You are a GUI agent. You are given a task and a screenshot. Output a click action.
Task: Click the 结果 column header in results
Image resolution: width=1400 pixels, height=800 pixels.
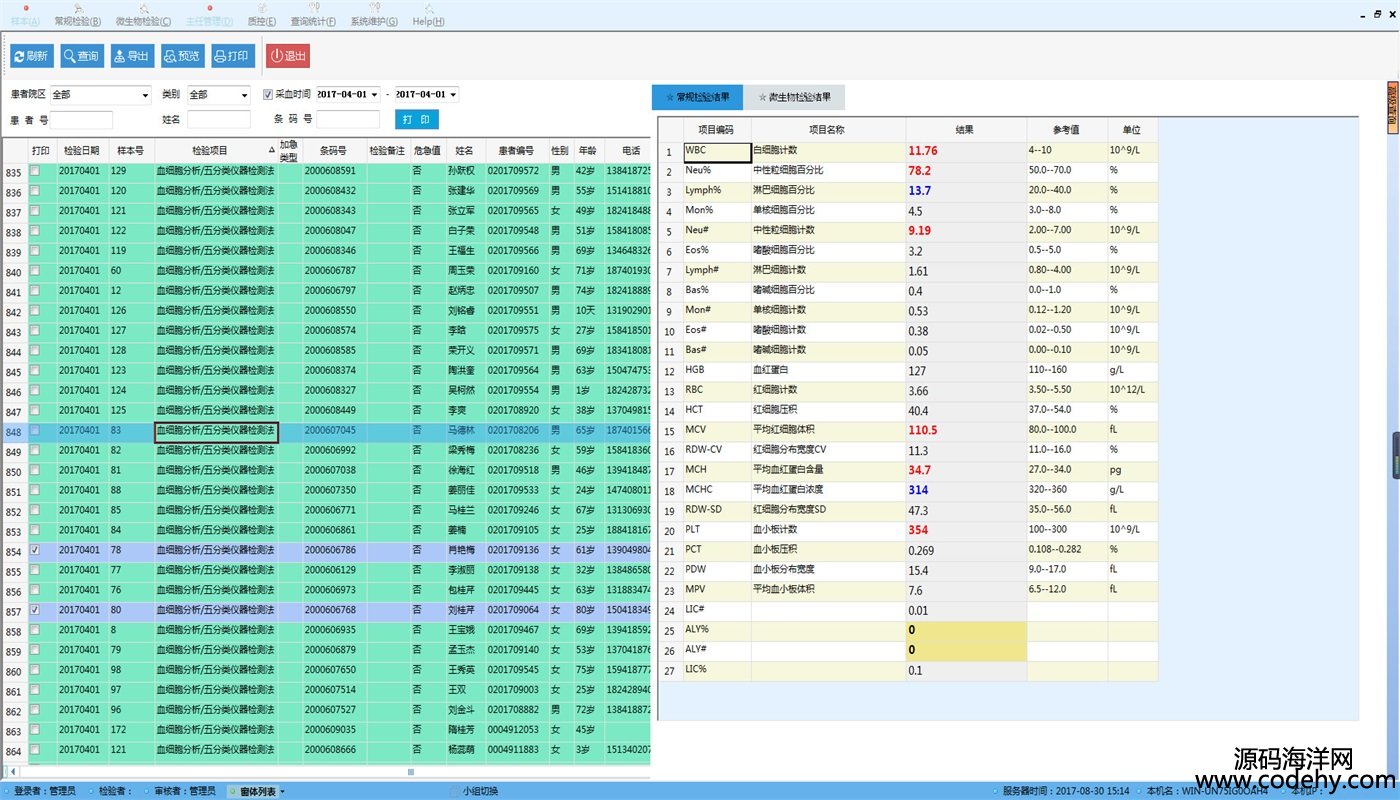point(965,130)
